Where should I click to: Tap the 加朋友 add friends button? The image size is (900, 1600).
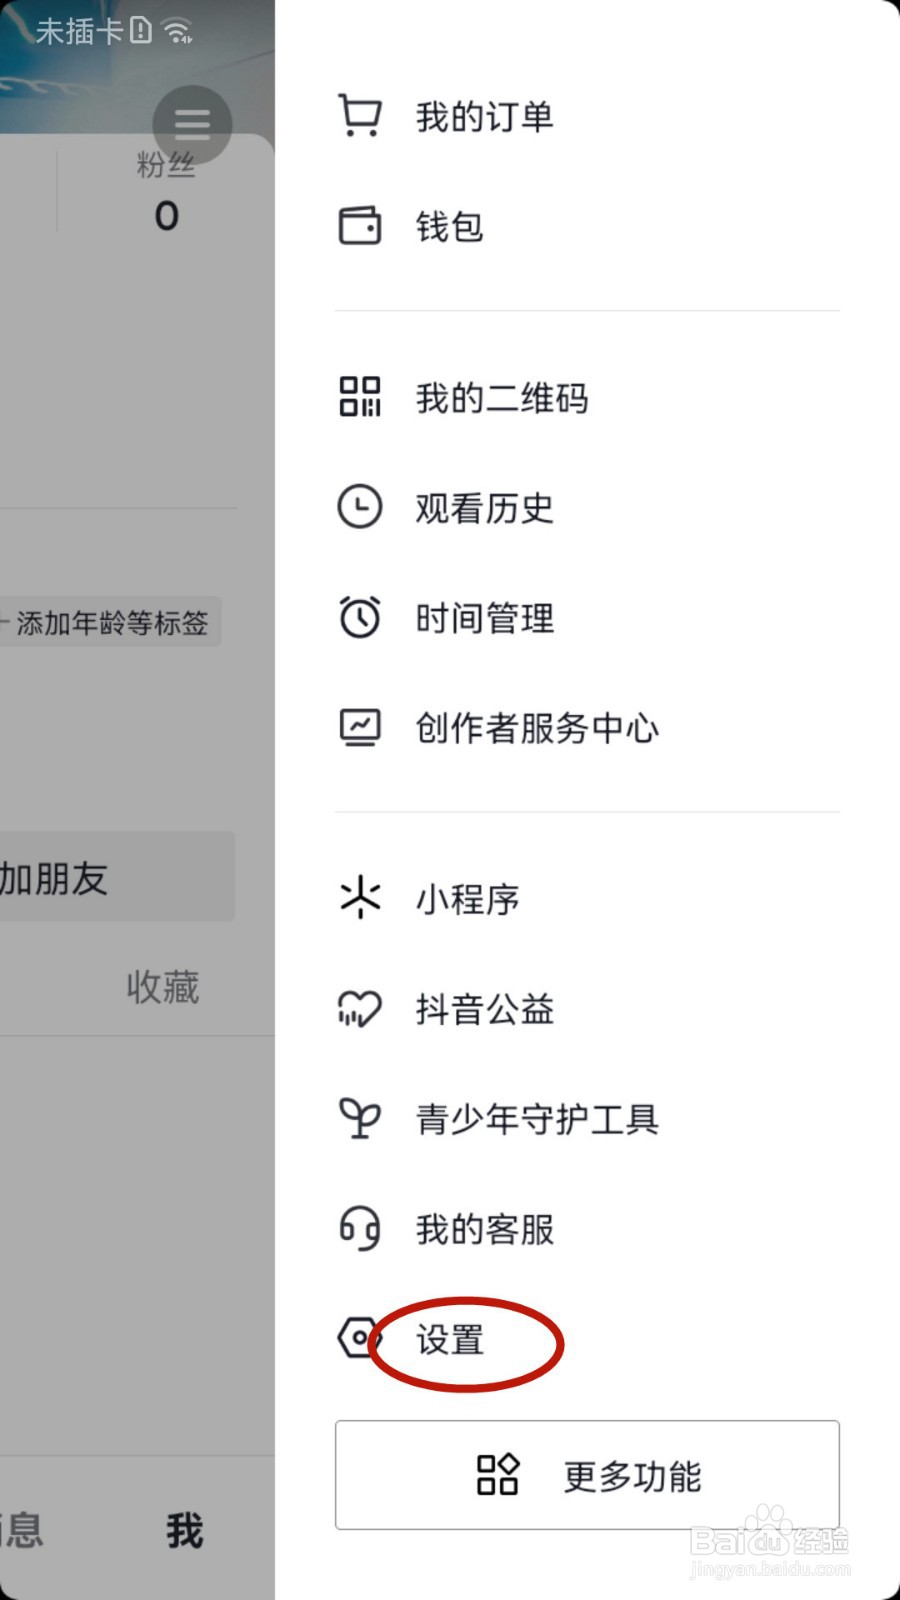(60, 877)
